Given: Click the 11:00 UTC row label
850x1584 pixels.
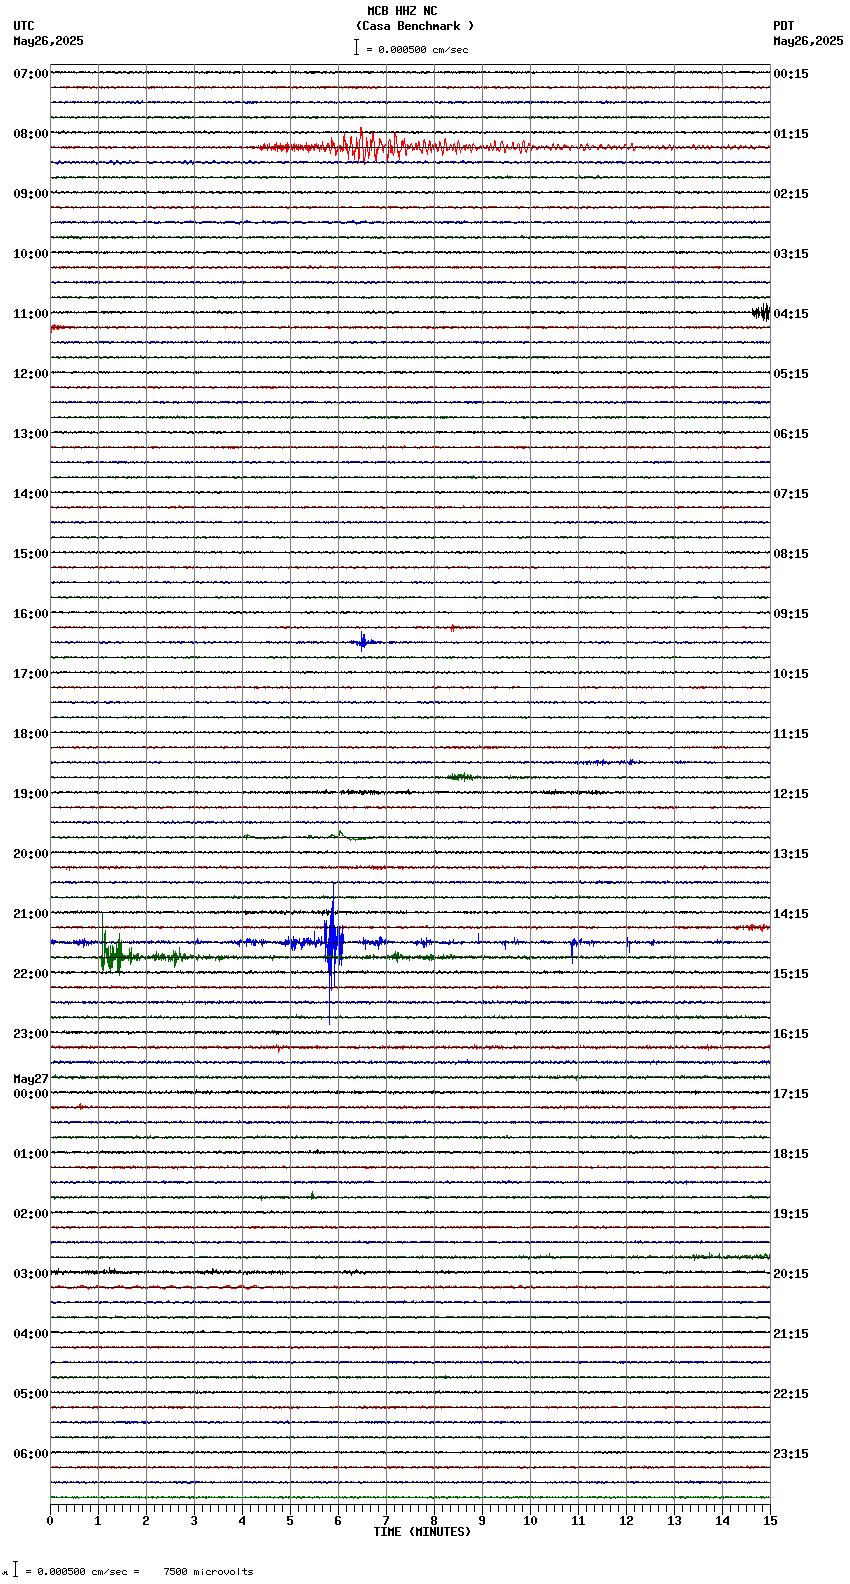Looking at the screenshot, I should (31, 314).
